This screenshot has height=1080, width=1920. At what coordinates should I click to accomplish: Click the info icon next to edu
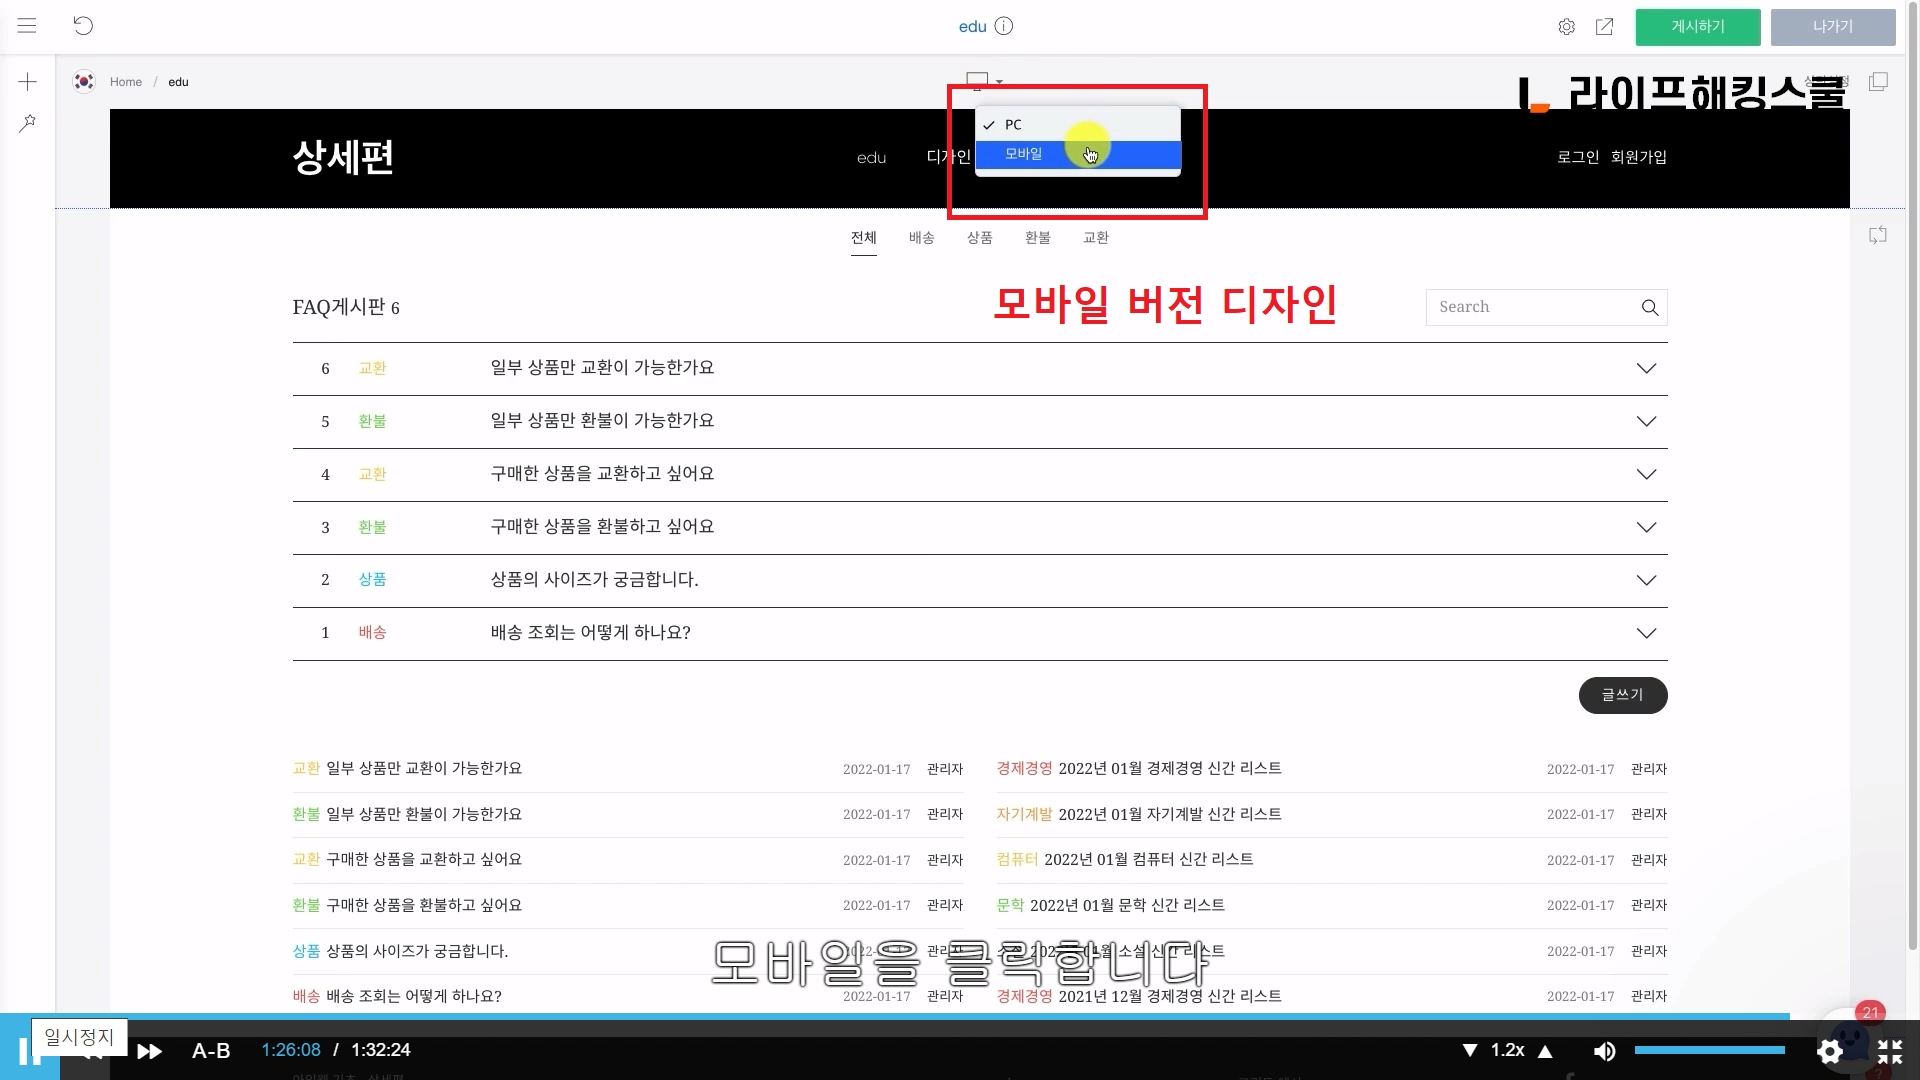click(x=1004, y=26)
